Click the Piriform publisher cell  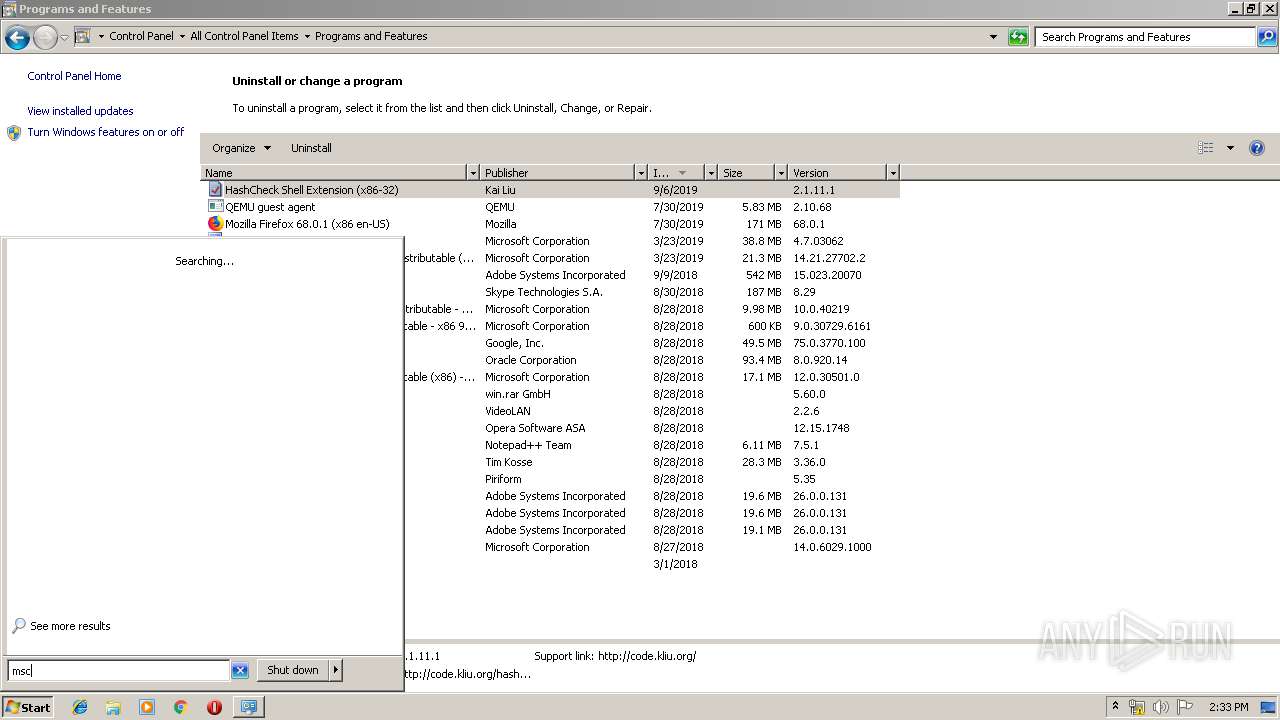click(x=503, y=479)
